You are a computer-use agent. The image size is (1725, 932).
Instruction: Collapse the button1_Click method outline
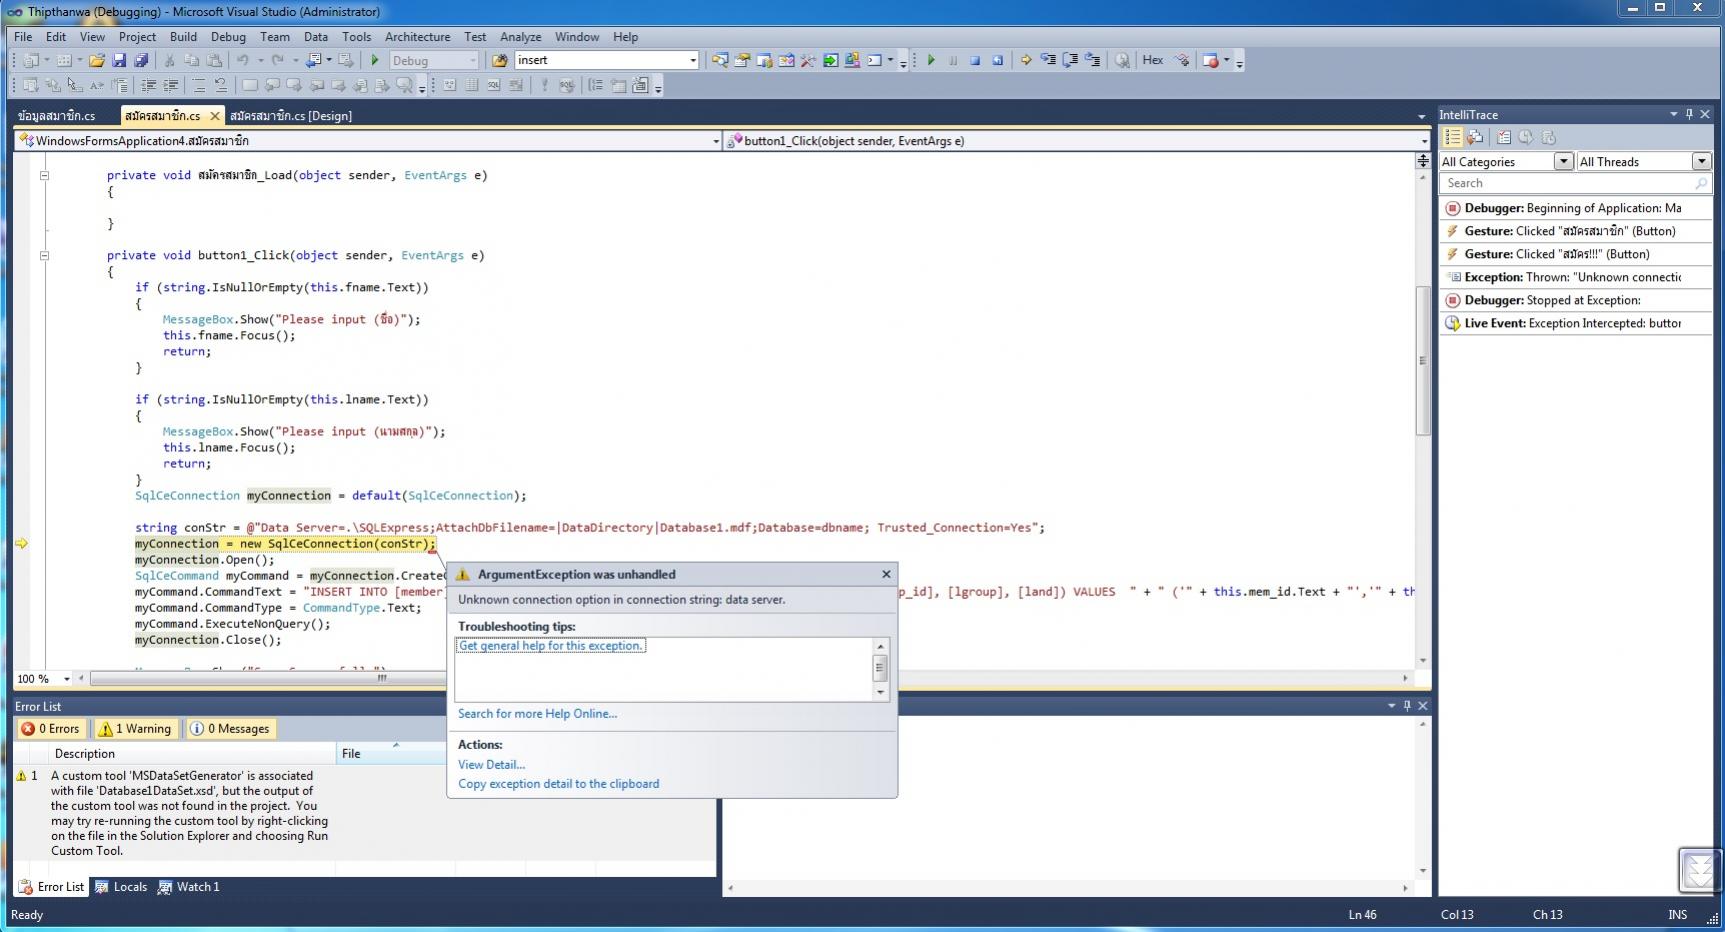coord(44,256)
